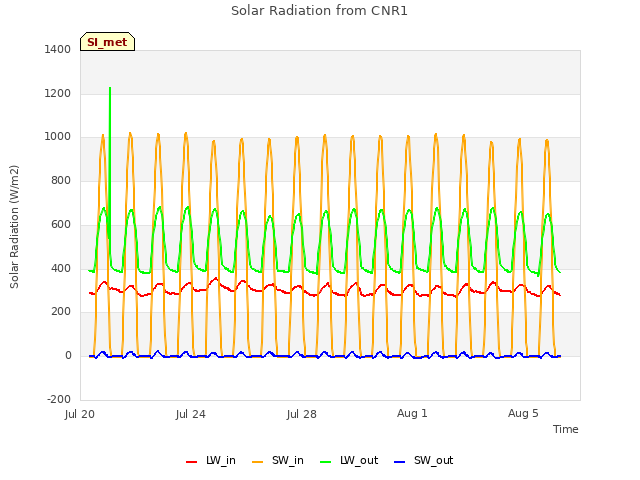This screenshot has width=640, height=480.
Task: Click the red LW_in legend color marker
Action: [191, 462]
